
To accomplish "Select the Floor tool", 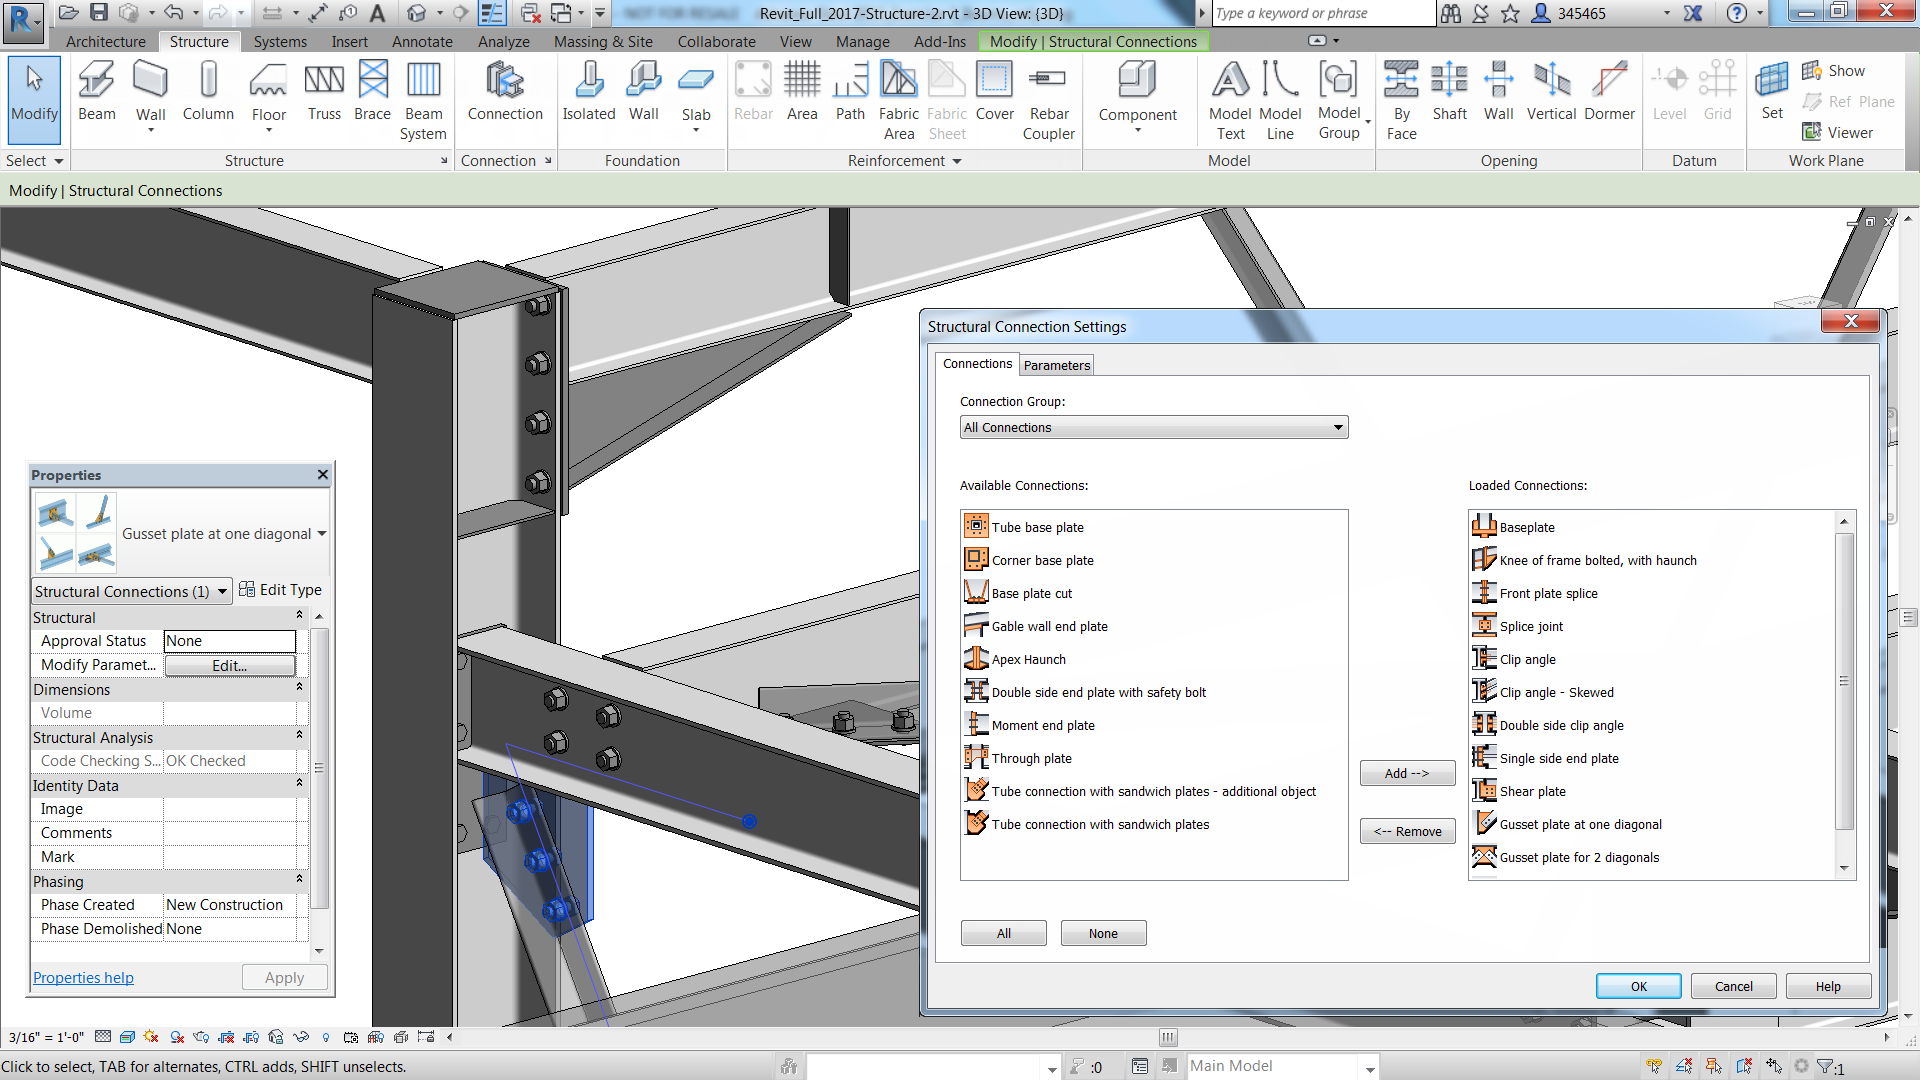I will click(x=269, y=95).
